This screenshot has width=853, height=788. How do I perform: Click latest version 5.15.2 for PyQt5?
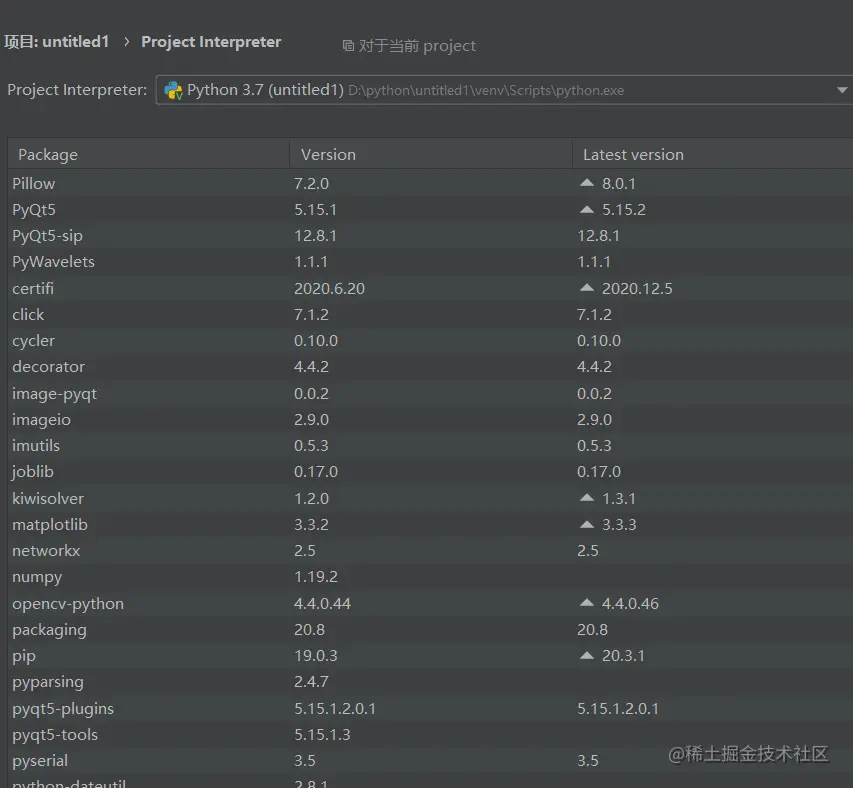623,209
